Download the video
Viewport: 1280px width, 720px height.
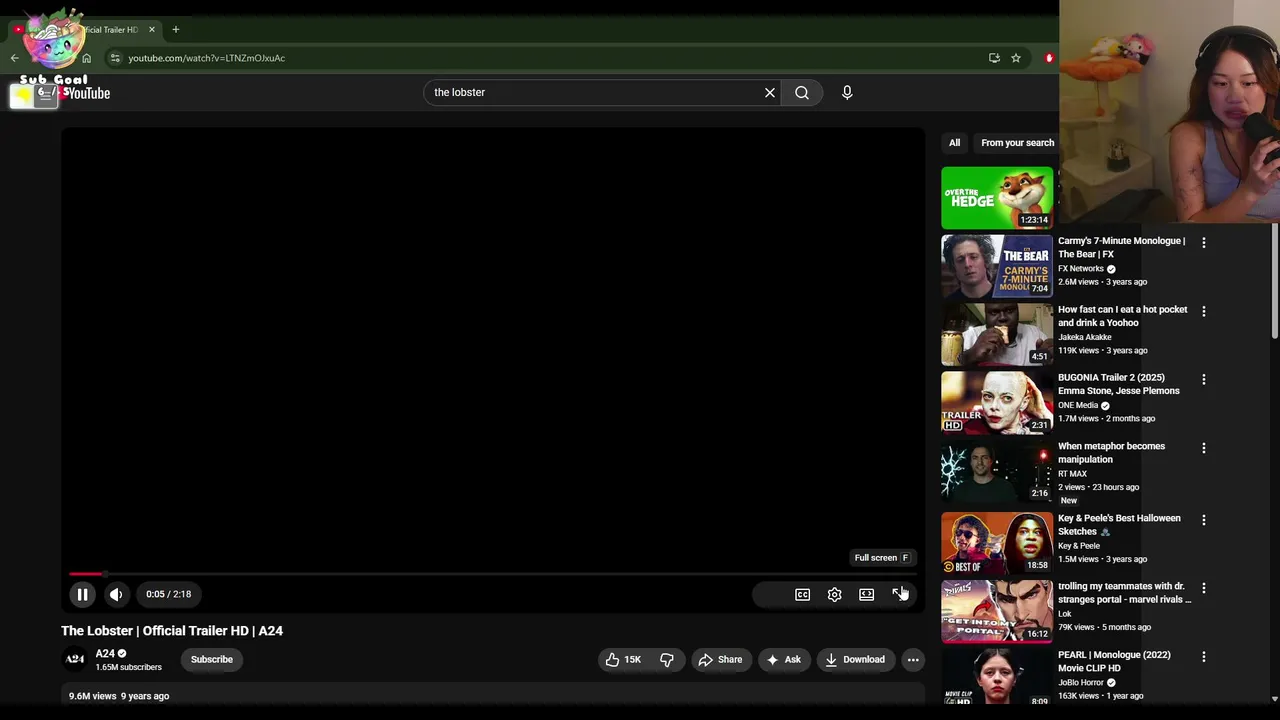pyautogui.click(x=855, y=659)
